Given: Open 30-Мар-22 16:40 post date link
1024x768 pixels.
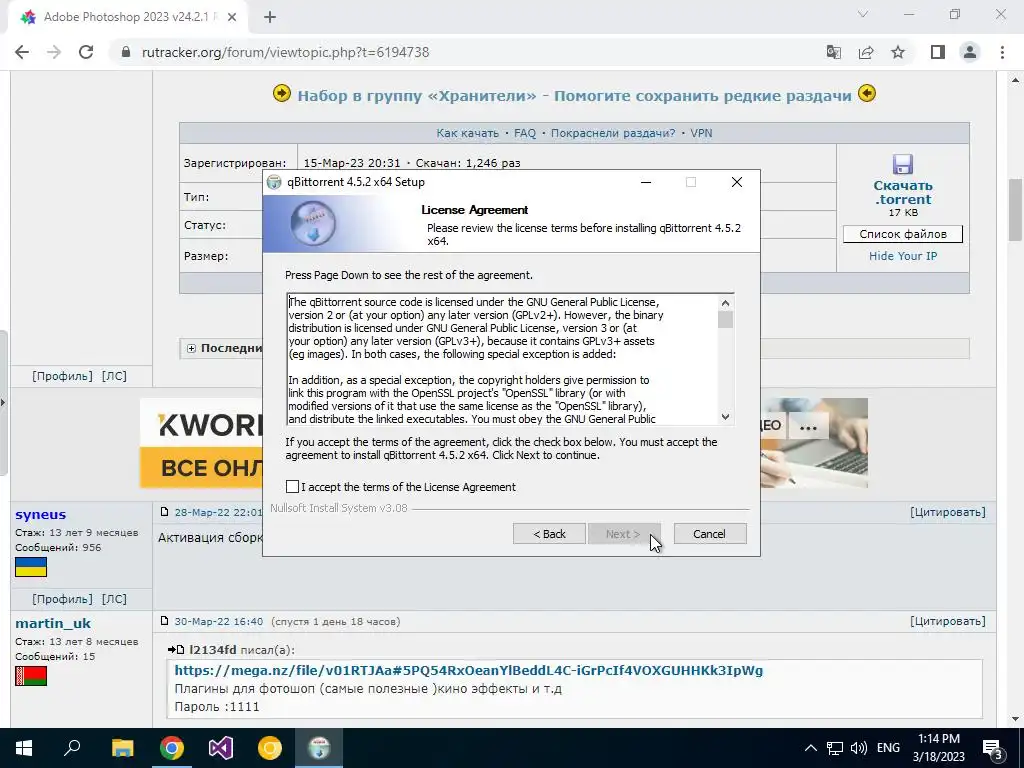Looking at the screenshot, I should coord(219,622).
